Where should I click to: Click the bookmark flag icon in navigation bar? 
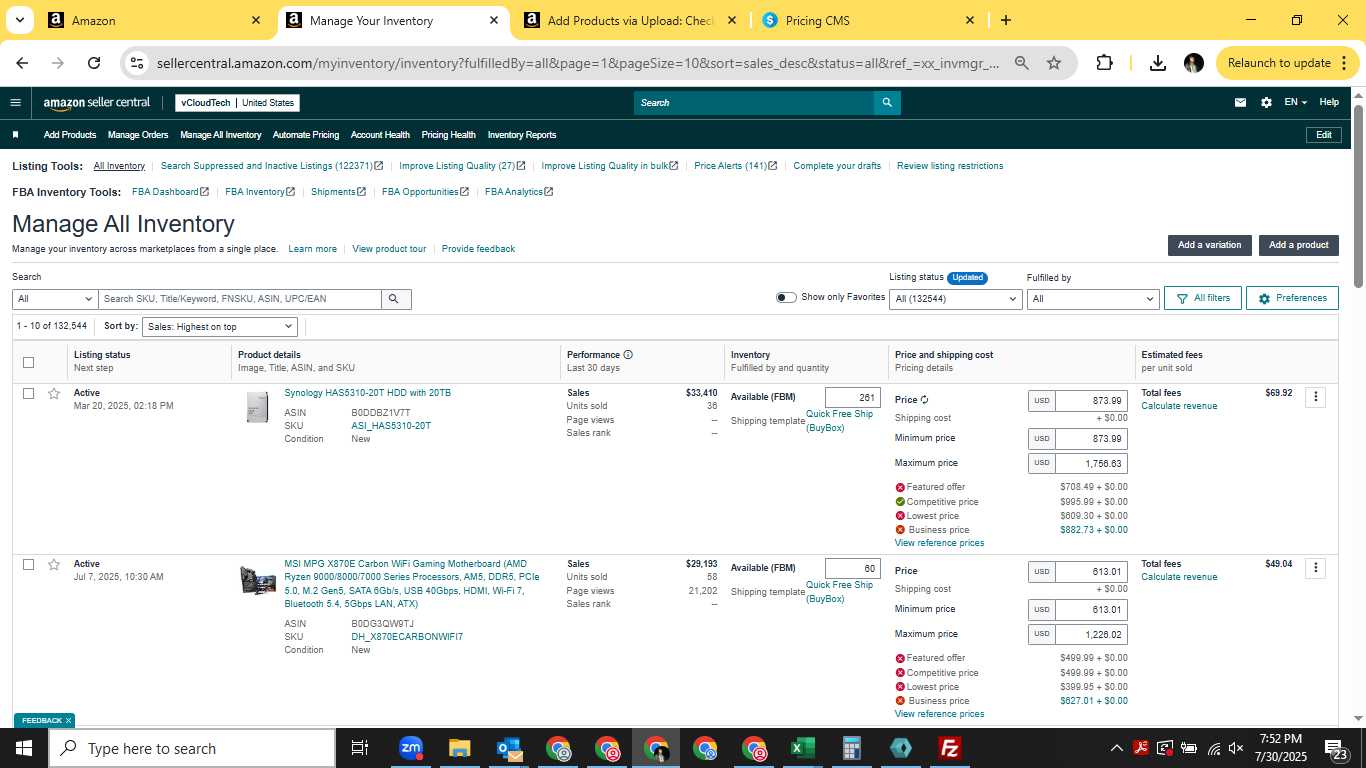point(15,135)
